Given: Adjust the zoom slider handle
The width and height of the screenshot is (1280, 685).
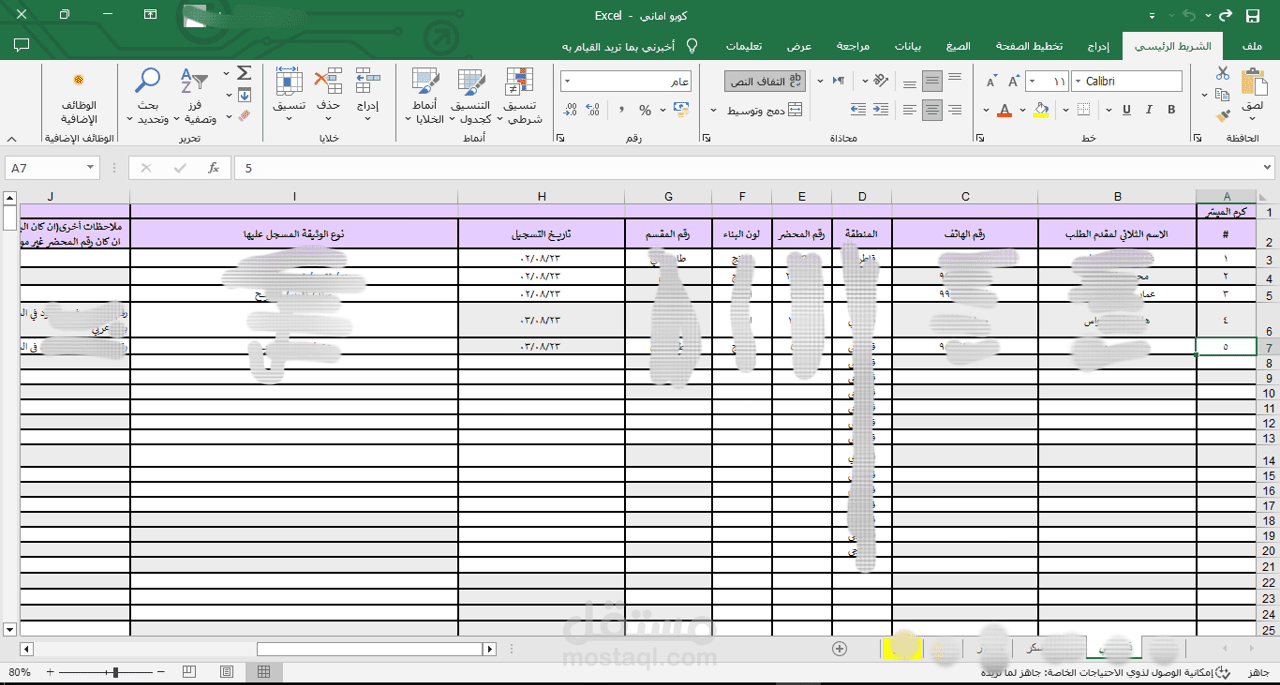Looking at the screenshot, I should tap(117, 672).
